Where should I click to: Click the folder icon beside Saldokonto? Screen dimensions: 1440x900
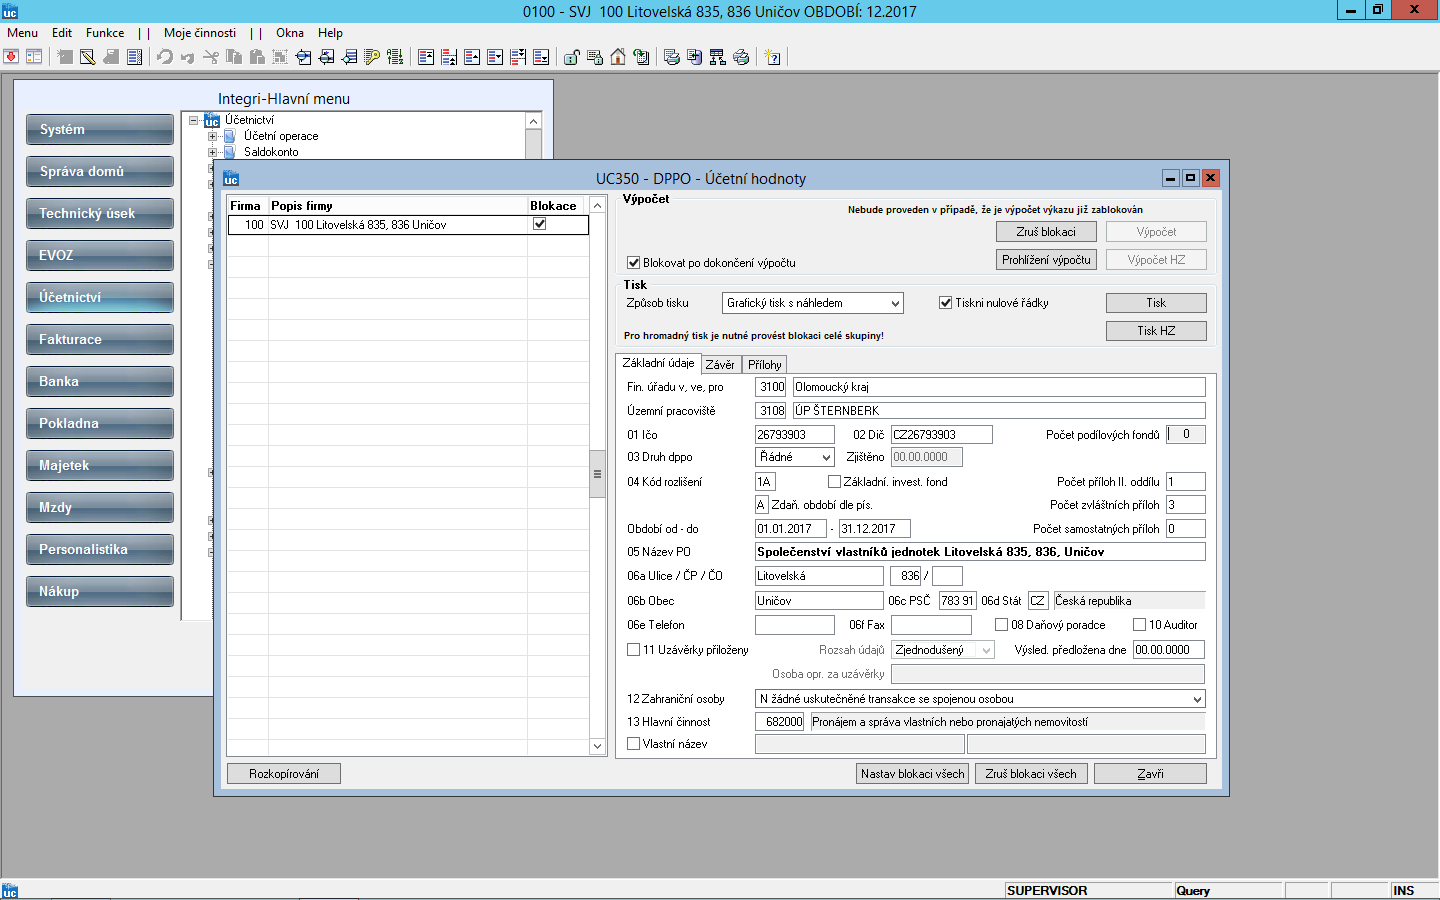point(229,152)
